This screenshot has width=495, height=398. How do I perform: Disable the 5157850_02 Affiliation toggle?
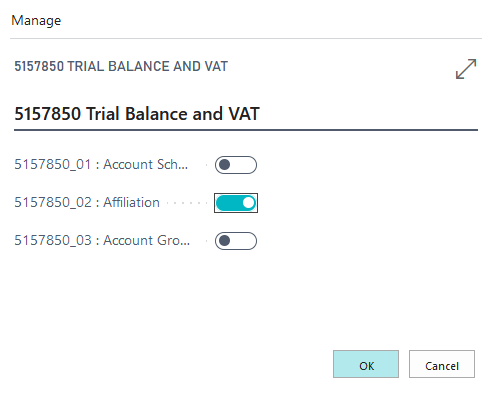(236, 203)
